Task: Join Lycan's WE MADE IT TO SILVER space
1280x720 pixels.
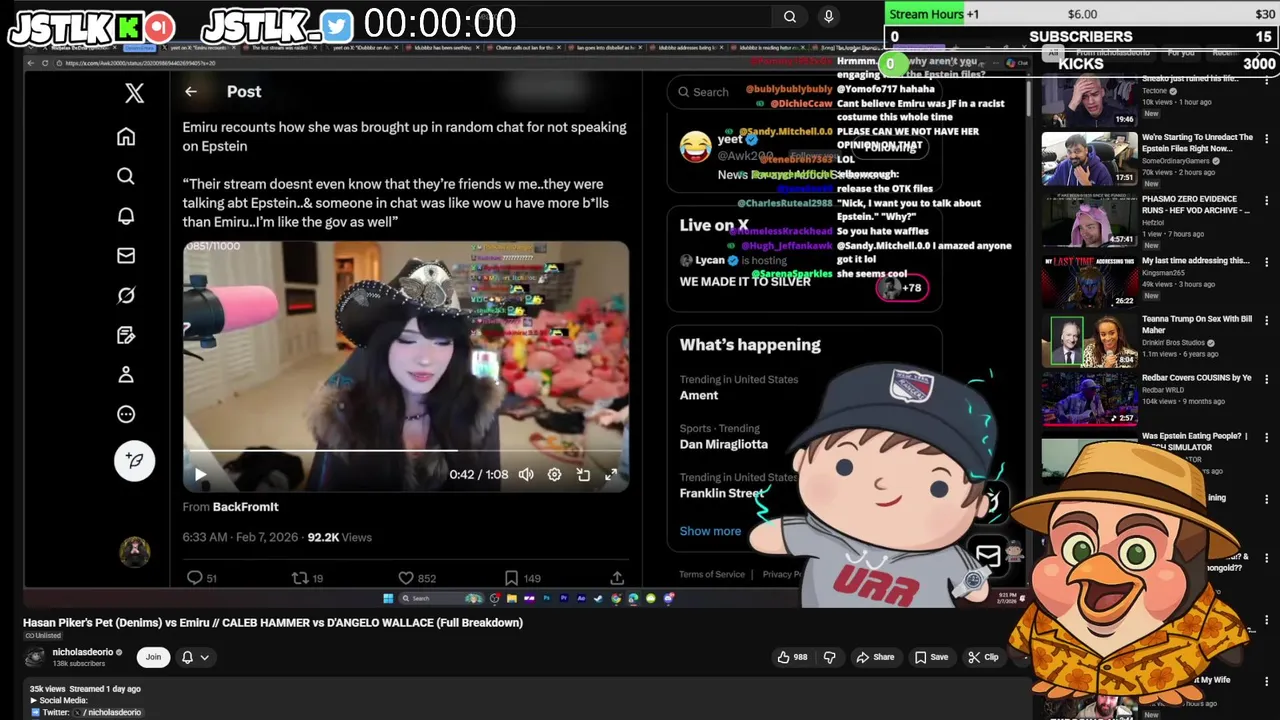Action: 745,282
